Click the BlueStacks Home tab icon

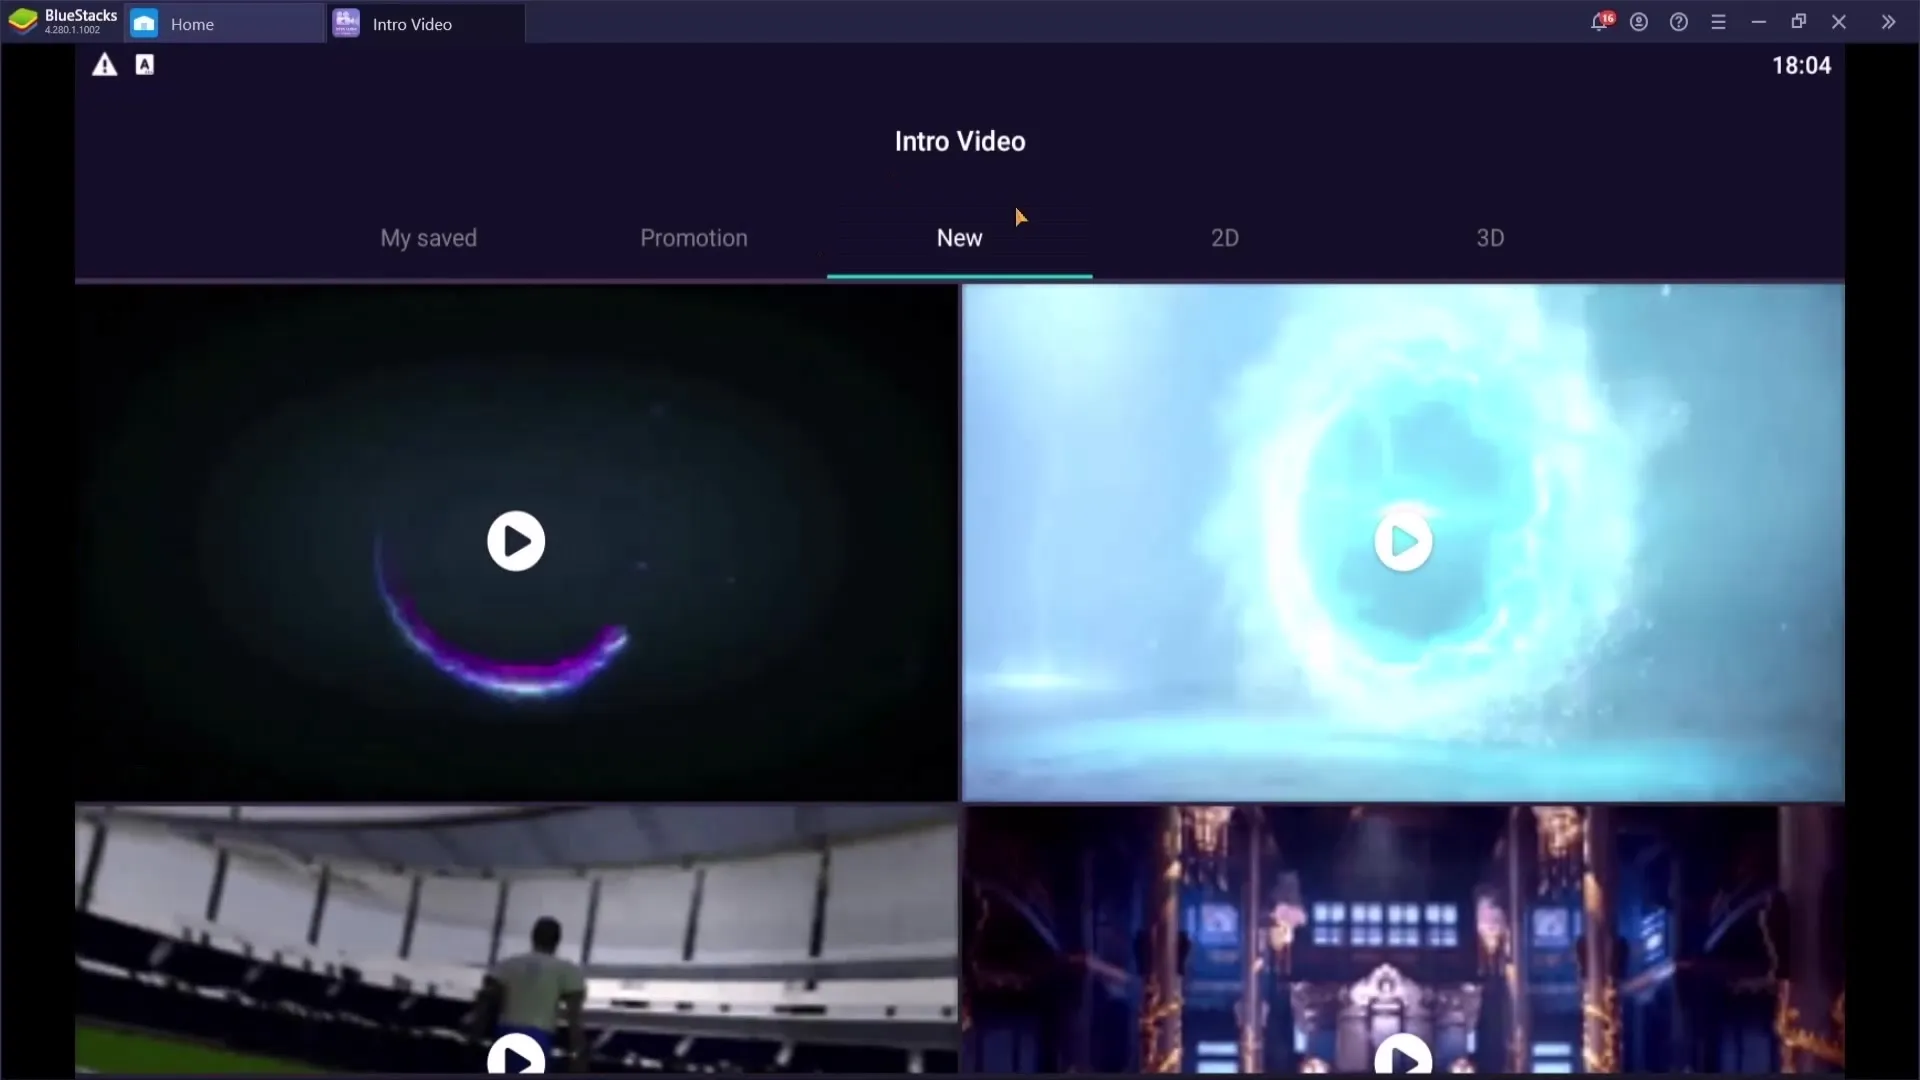click(x=145, y=22)
